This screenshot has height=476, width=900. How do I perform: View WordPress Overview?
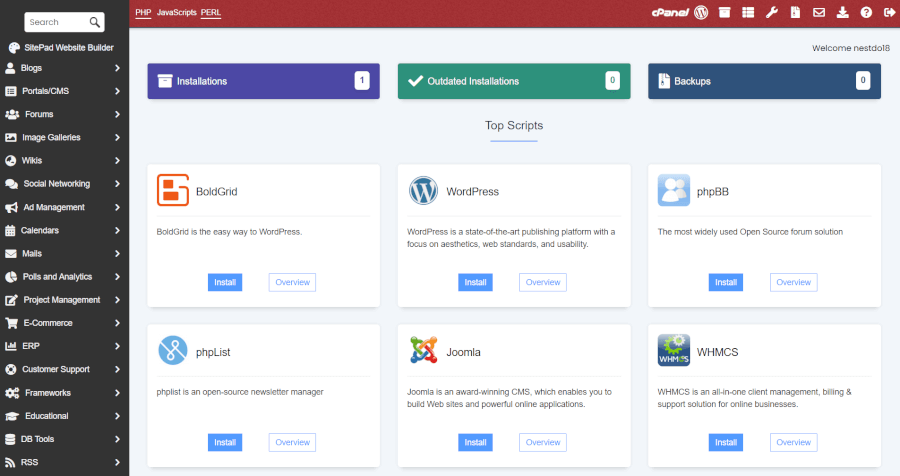tap(542, 282)
